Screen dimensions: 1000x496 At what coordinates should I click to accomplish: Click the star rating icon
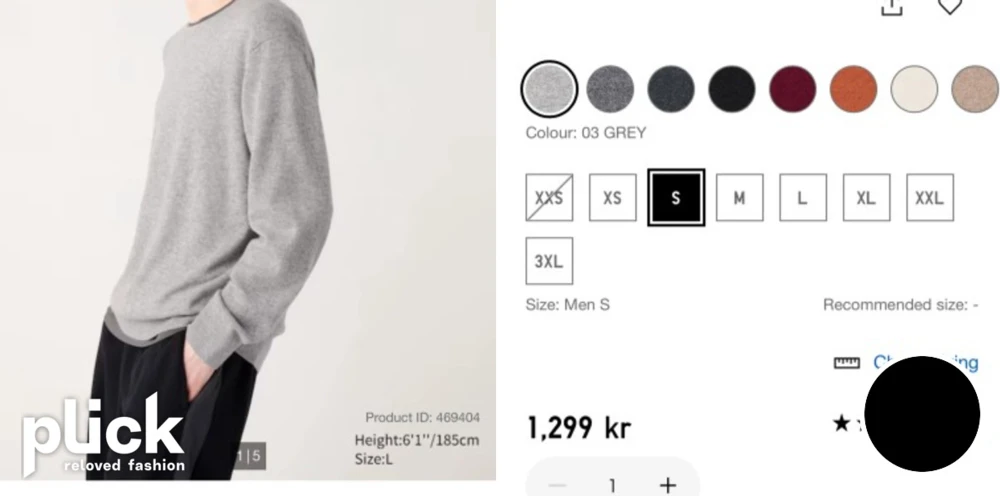coord(842,422)
